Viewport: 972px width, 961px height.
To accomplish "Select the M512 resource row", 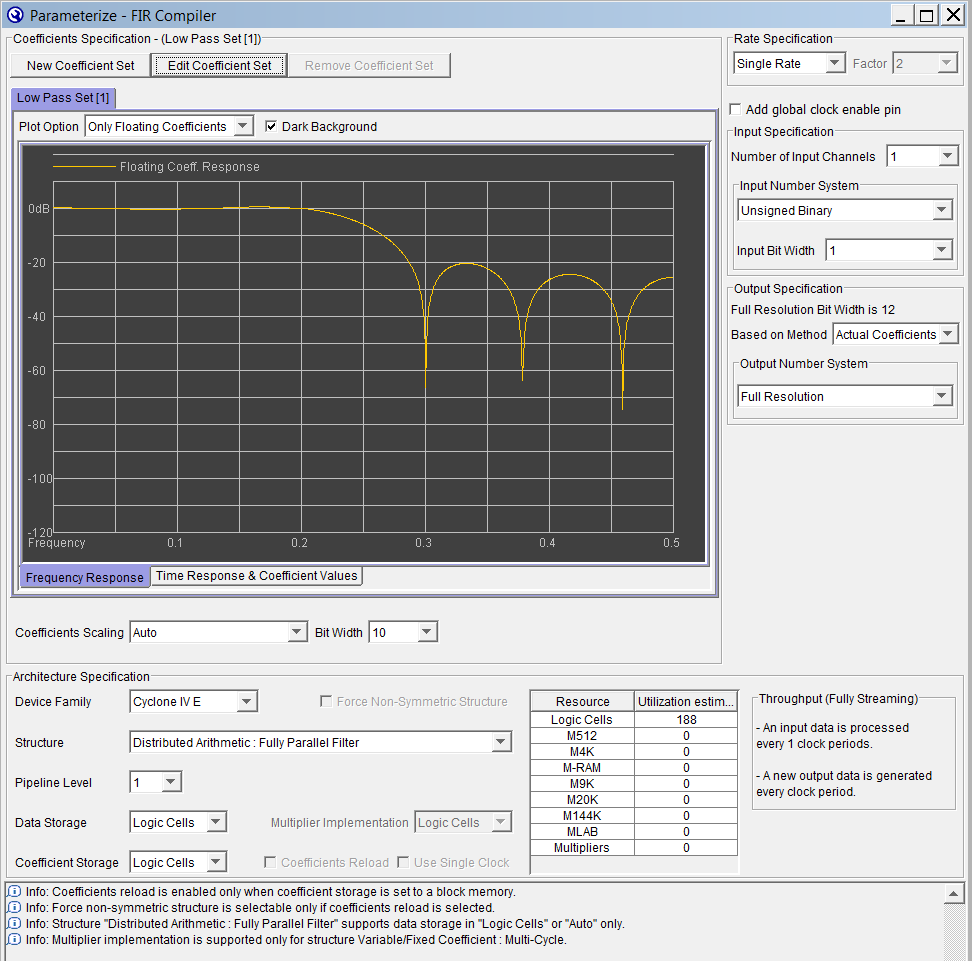I will [x=634, y=735].
